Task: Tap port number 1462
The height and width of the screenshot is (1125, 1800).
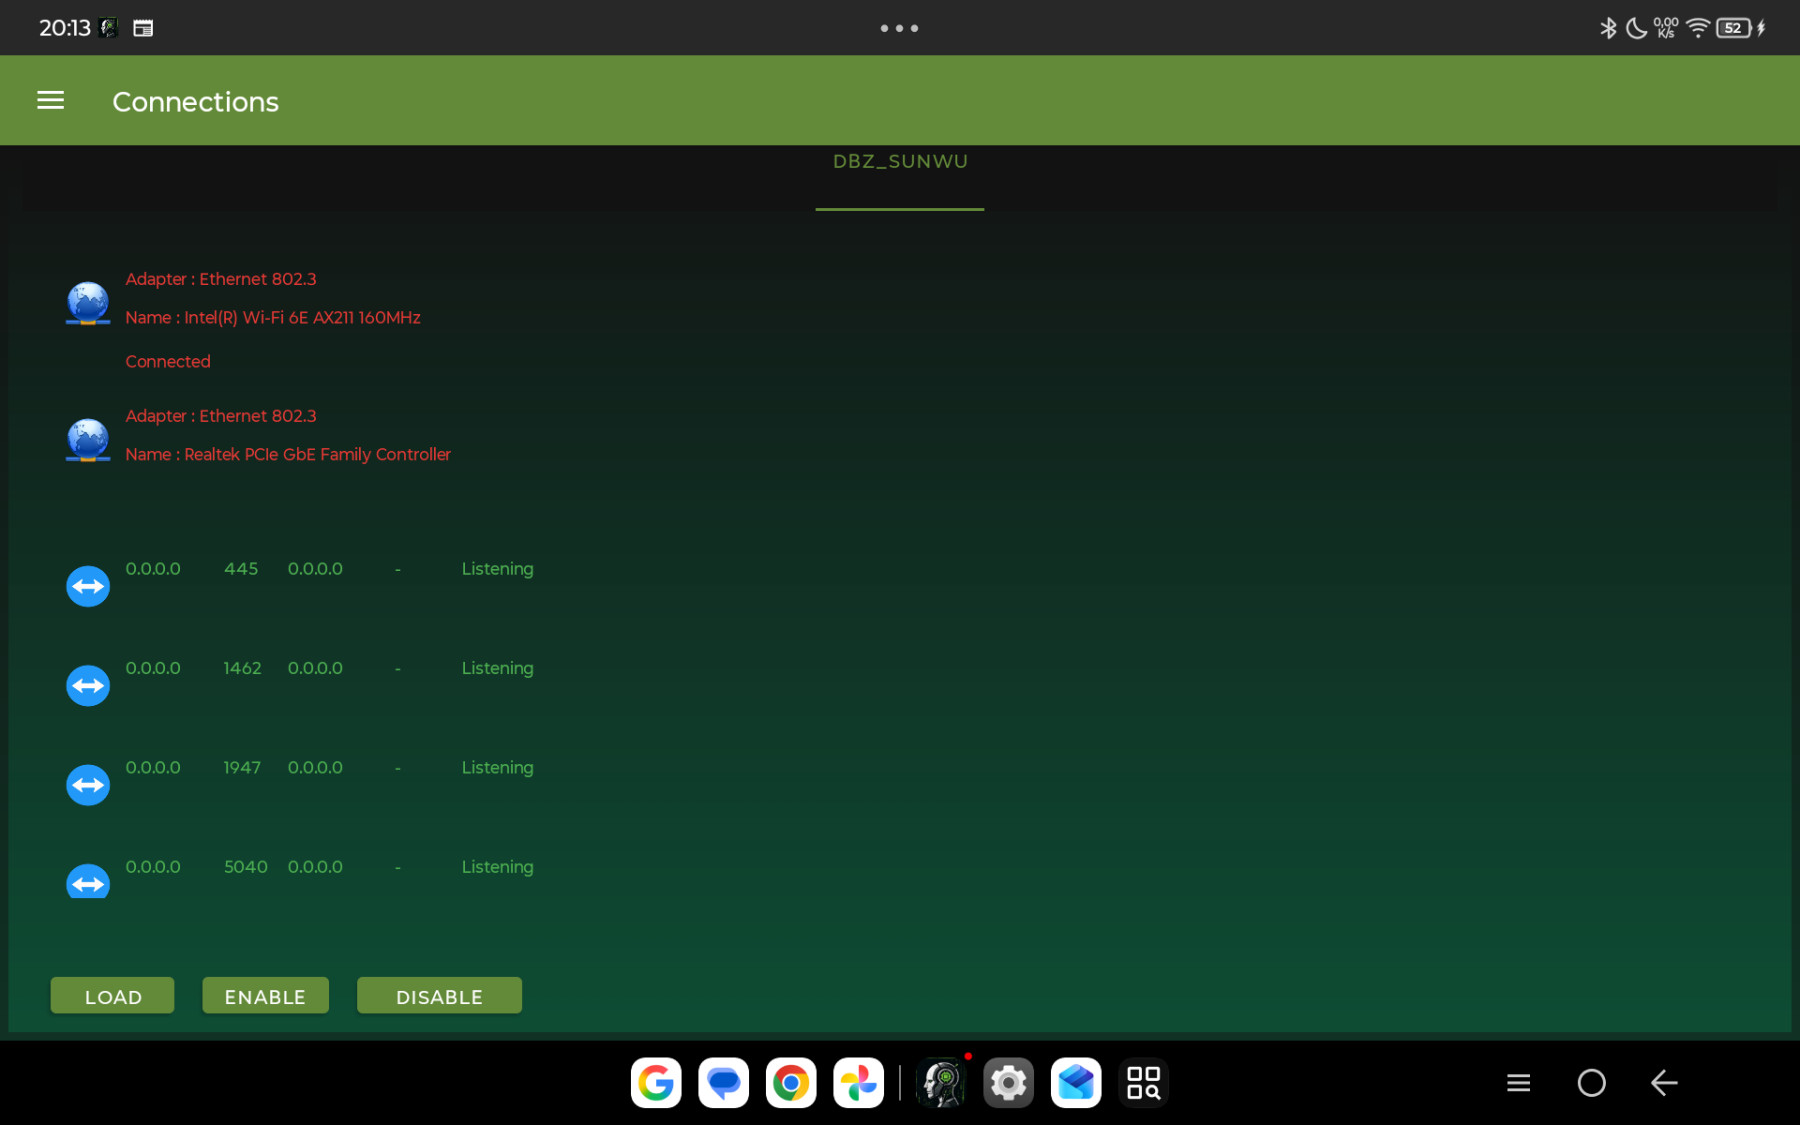Action: coord(242,668)
